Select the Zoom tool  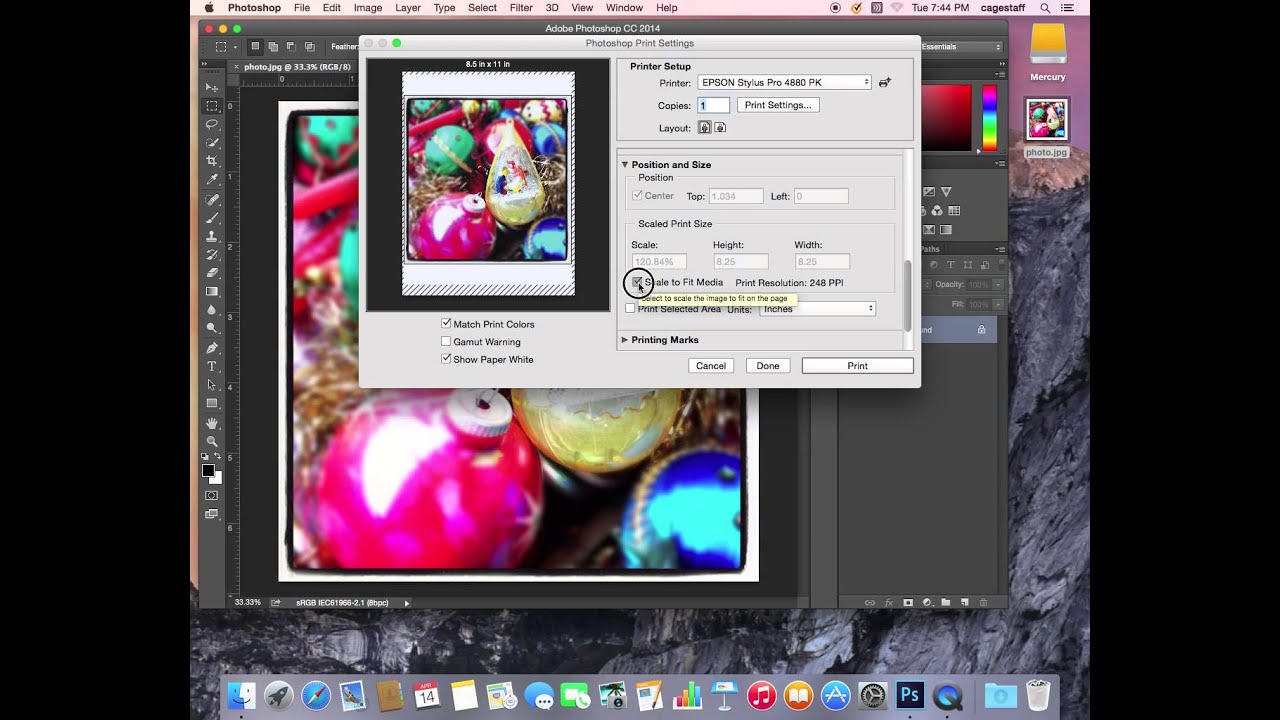point(212,441)
